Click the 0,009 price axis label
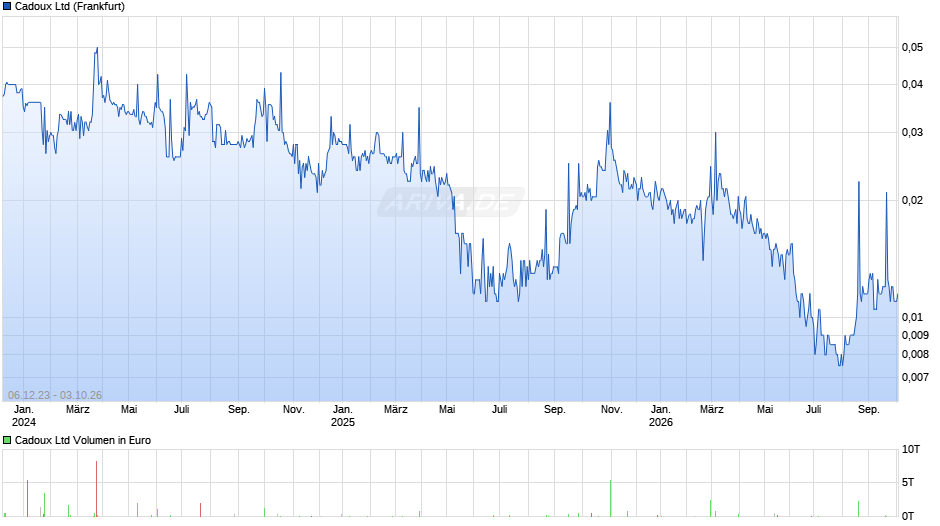 [x=915, y=335]
